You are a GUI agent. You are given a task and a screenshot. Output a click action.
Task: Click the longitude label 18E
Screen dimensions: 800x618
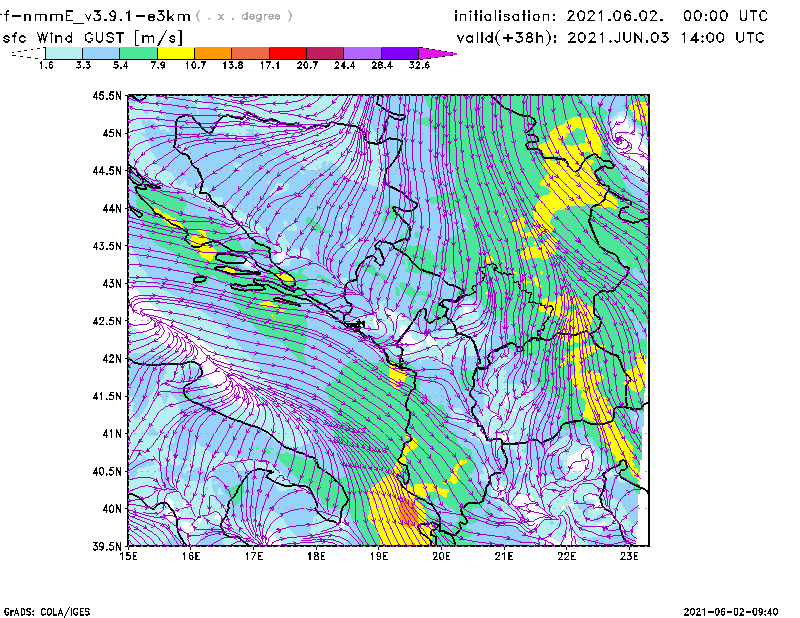pos(316,556)
